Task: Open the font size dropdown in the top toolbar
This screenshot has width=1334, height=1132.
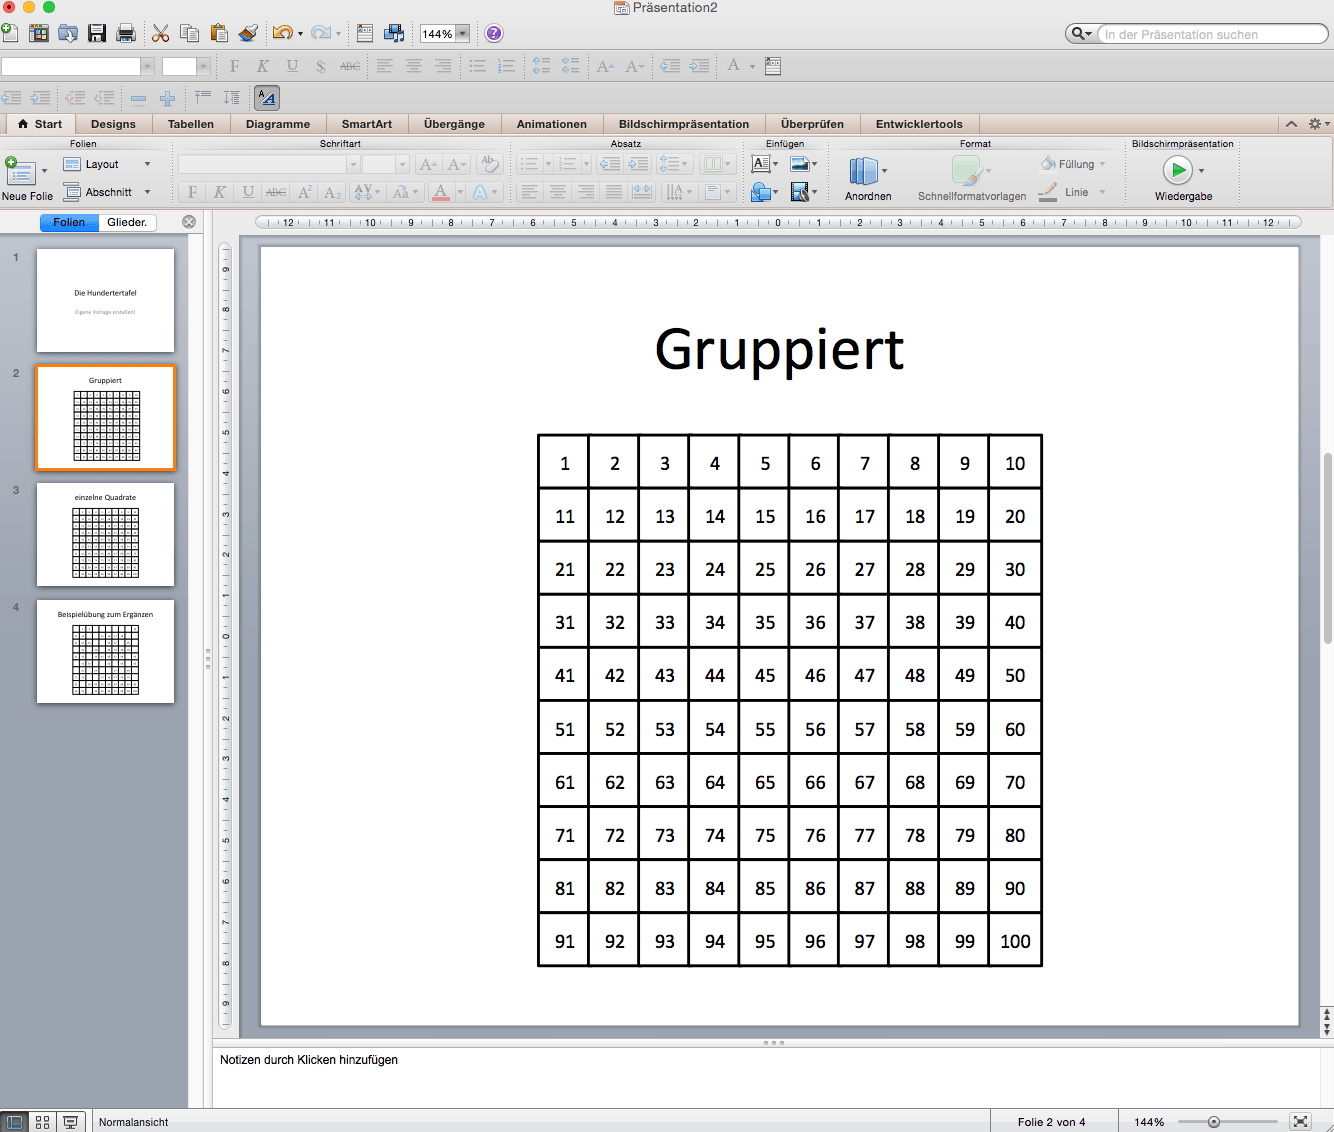Action: click(203, 66)
